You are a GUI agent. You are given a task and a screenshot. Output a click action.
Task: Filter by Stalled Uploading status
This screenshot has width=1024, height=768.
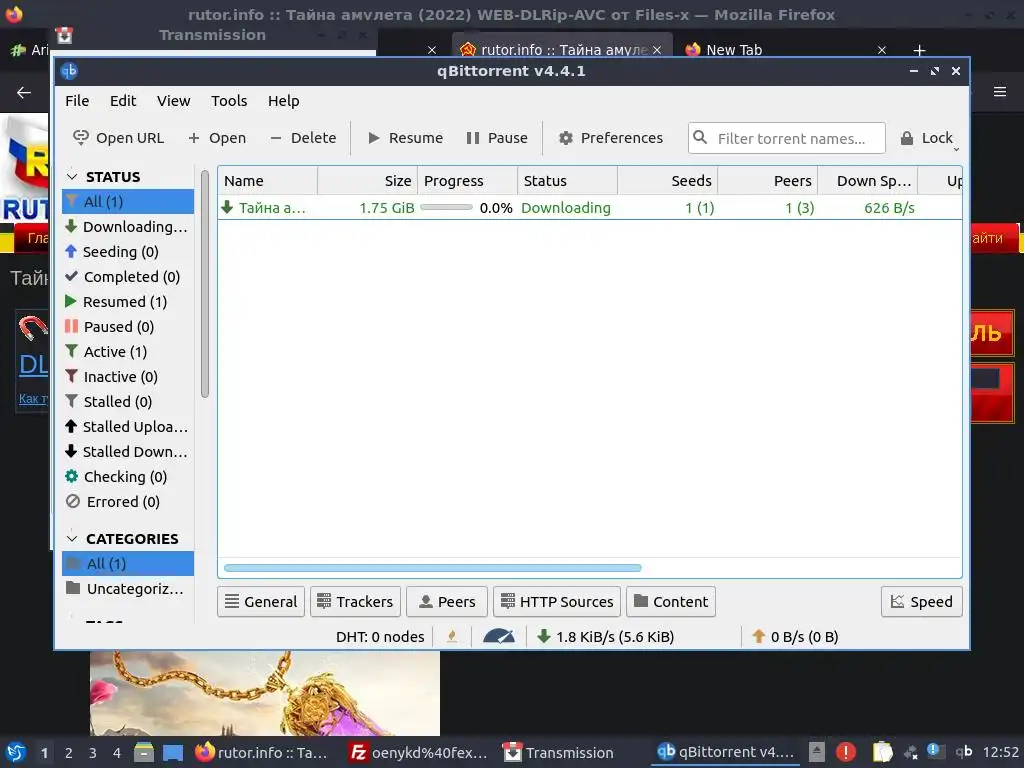[128, 426]
